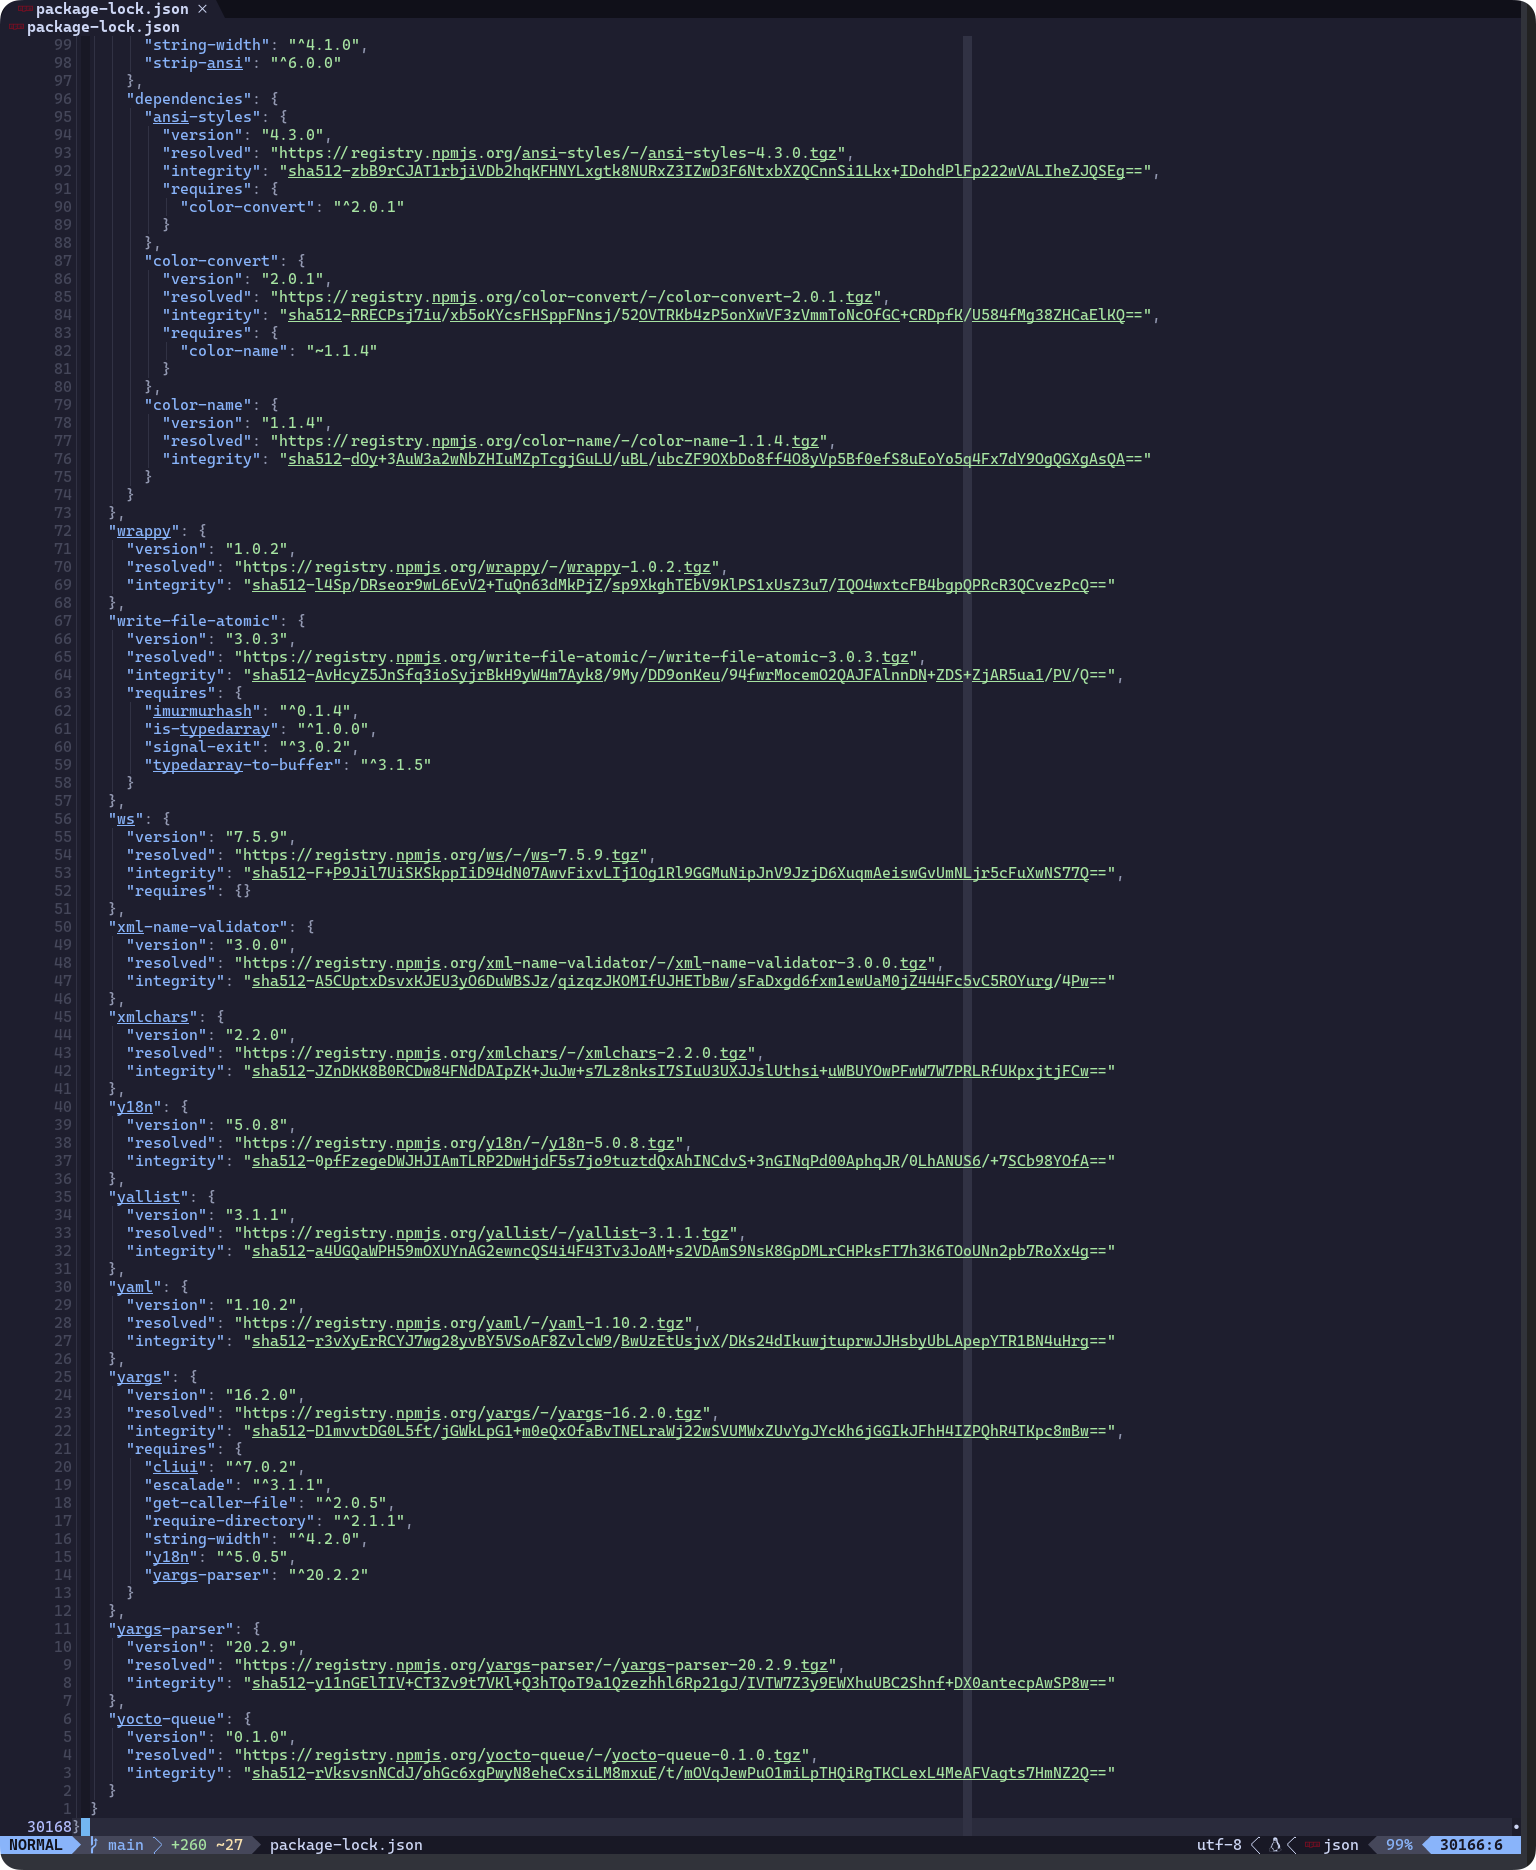Place cursor on the "yallist" key
This screenshot has height=1870, width=1536.
coord(148,1197)
